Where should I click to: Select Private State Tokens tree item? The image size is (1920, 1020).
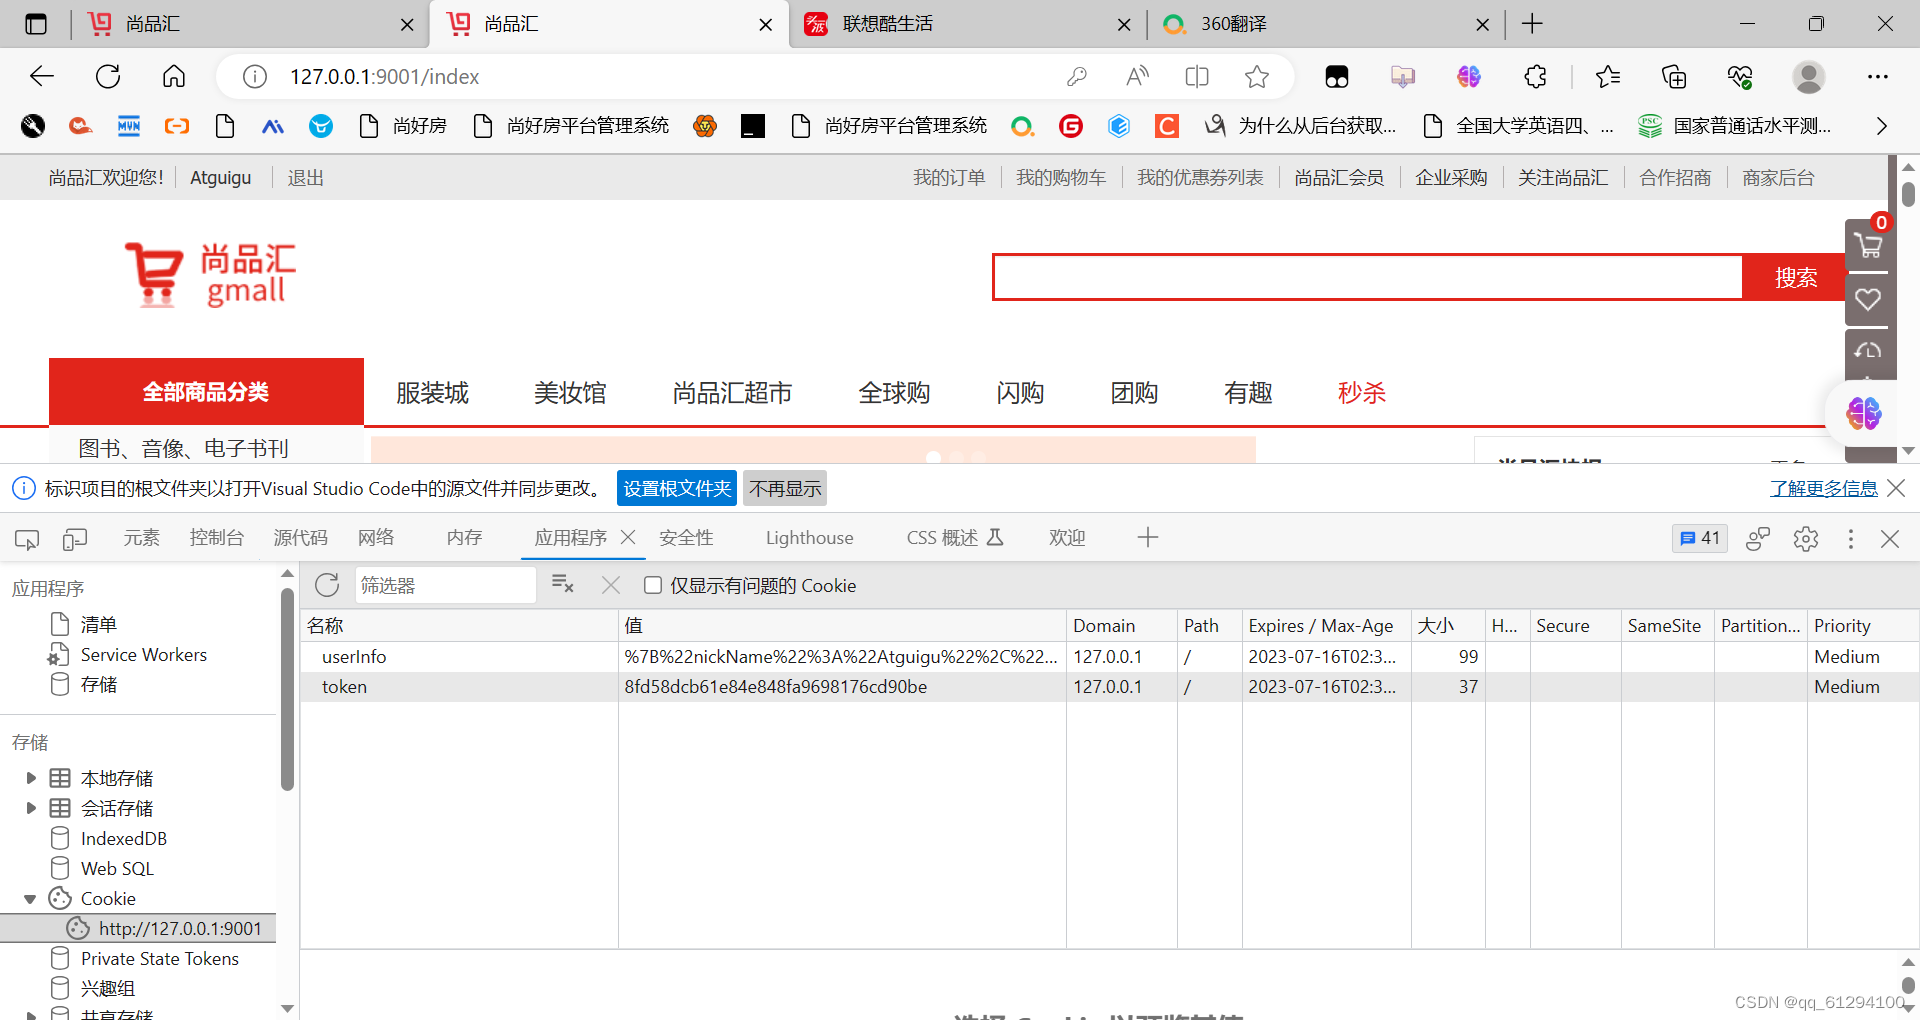[160, 959]
